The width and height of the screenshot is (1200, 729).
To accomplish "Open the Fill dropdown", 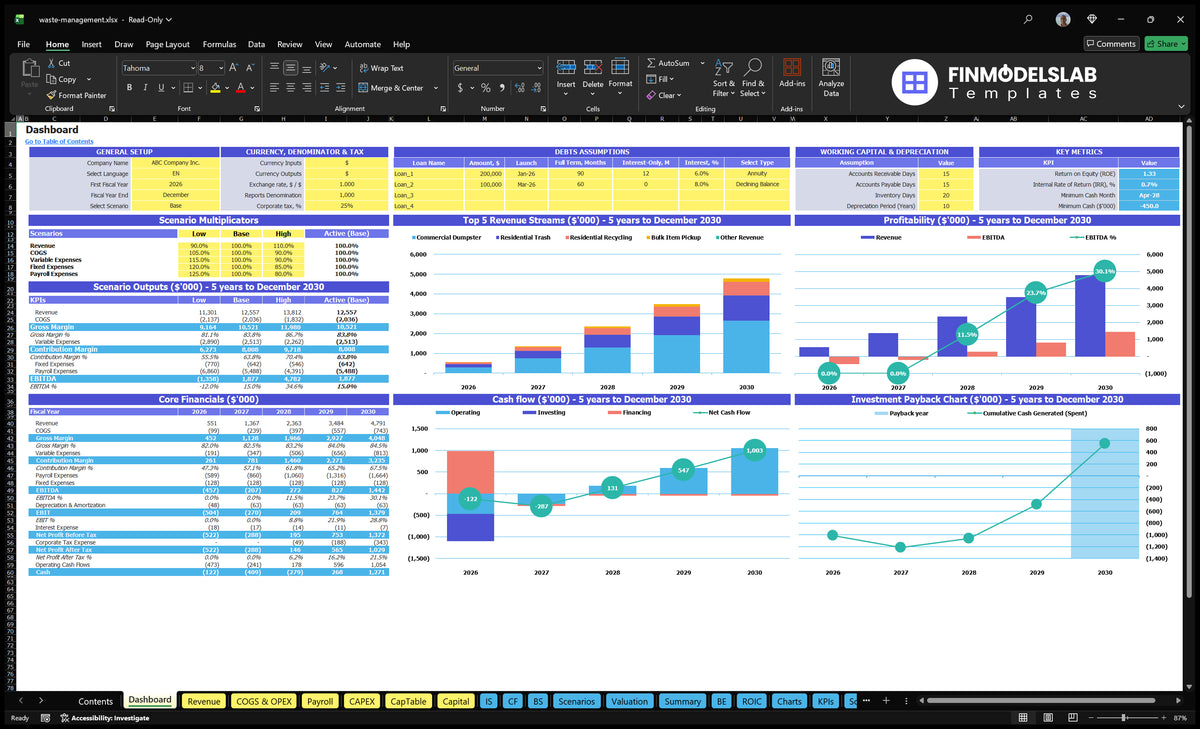I will click(660, 79).
